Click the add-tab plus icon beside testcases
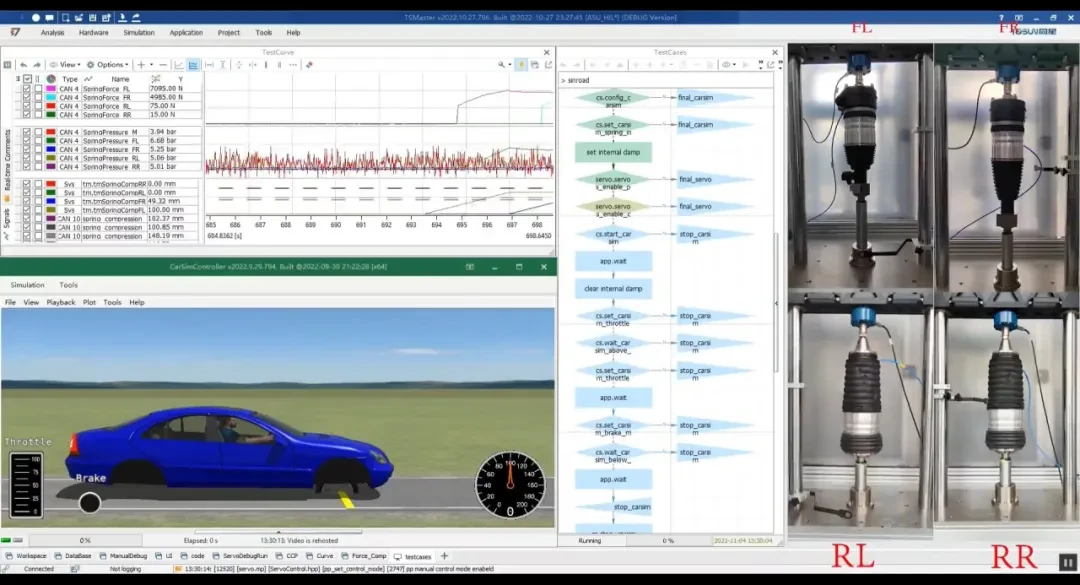The image size is (1080, 585). pyautogui.click(x=444, y=556)
